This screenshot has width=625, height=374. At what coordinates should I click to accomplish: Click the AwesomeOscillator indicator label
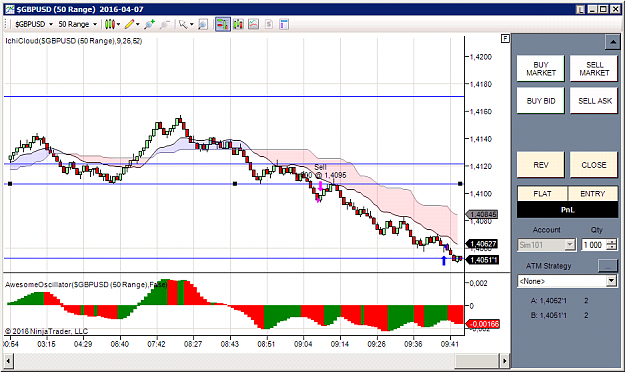[86, 284]
